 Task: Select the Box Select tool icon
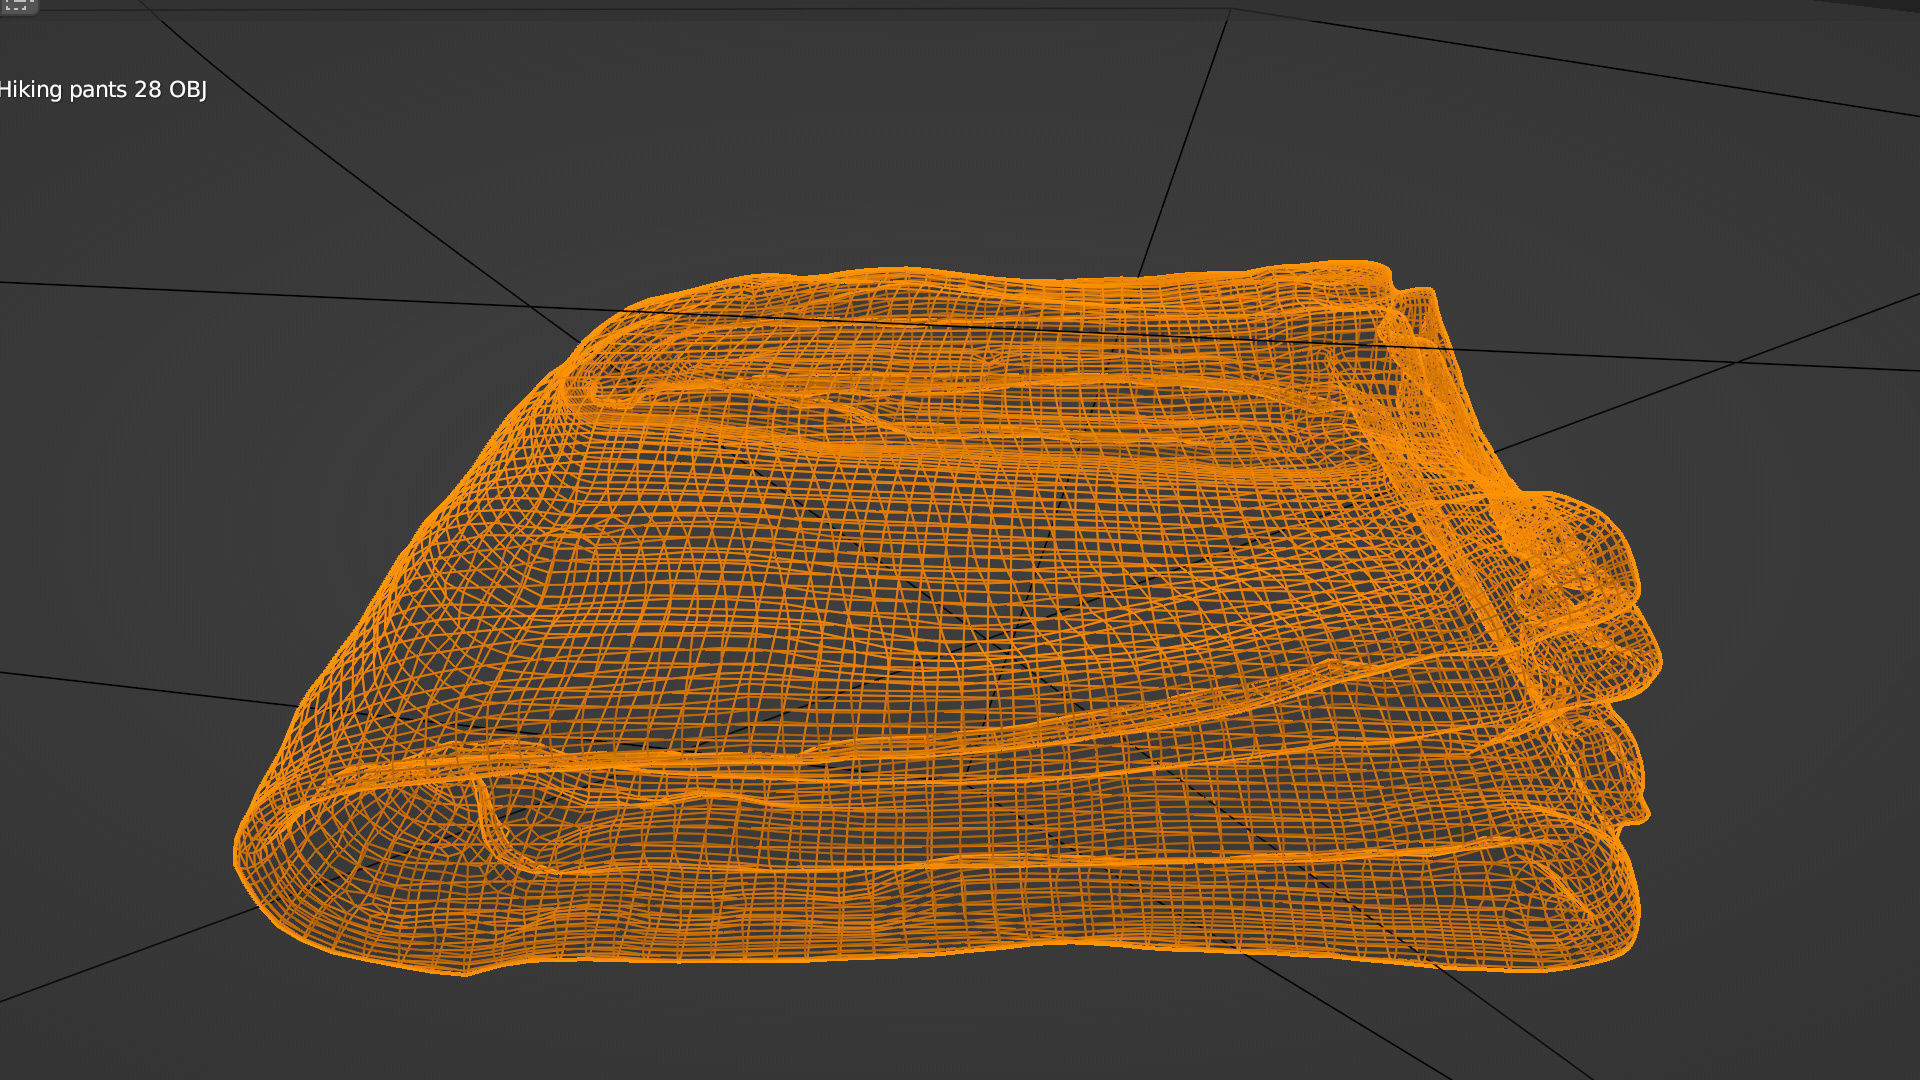point(17,5)
